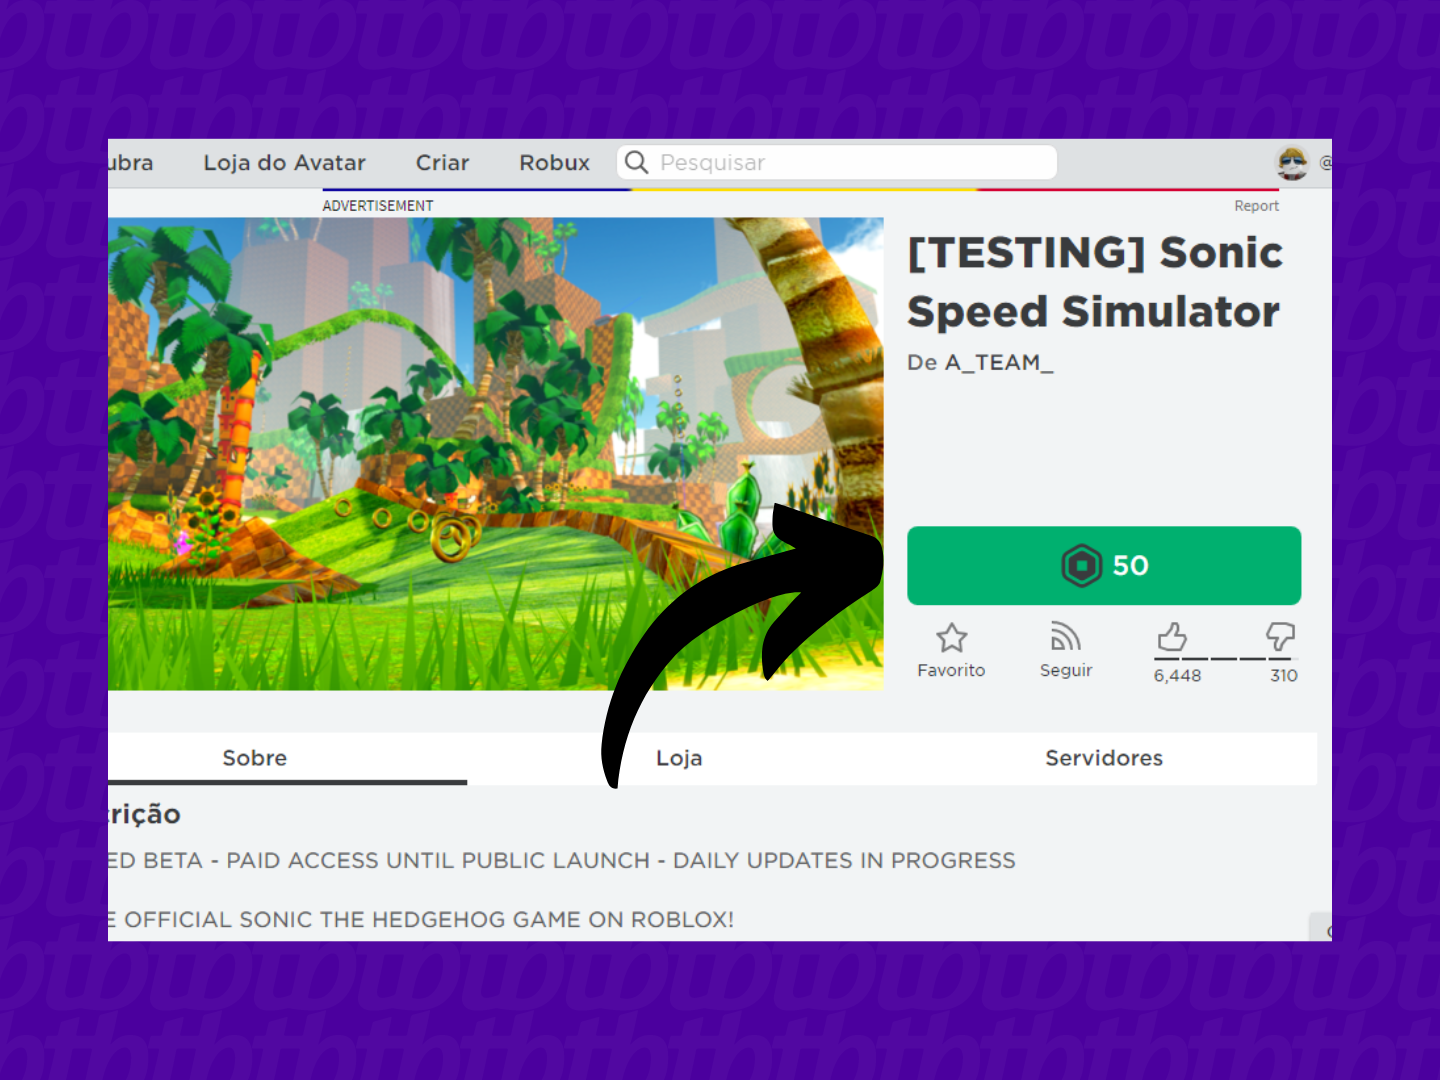Click the search magnifier icon
Image resolution: width=1440 pixels, height=1080 pixels.
pyautogui.click(x=637, y=162)
